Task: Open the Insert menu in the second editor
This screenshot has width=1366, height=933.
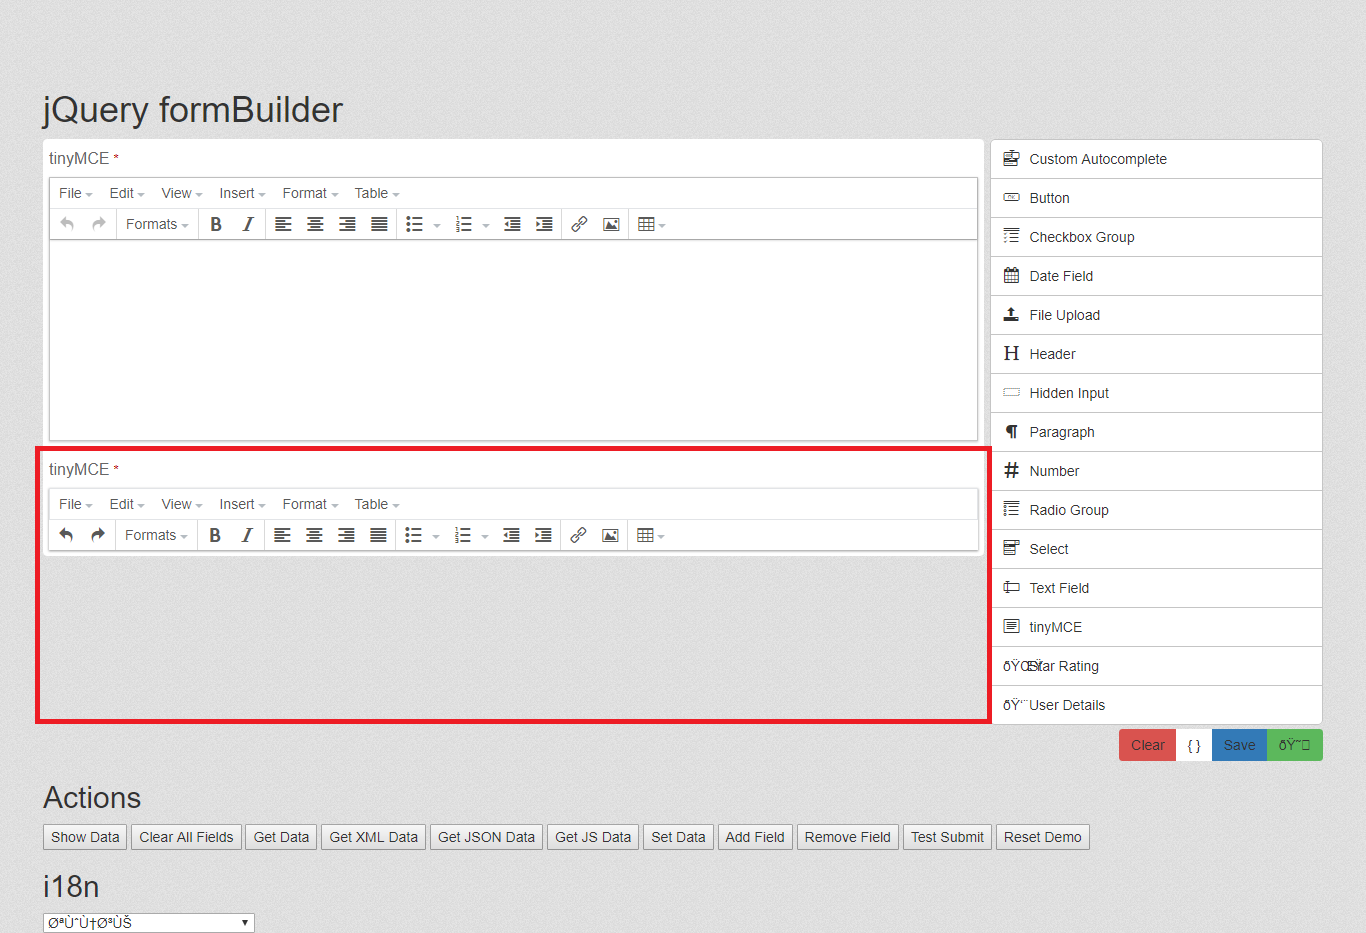Action: (237, 504)
